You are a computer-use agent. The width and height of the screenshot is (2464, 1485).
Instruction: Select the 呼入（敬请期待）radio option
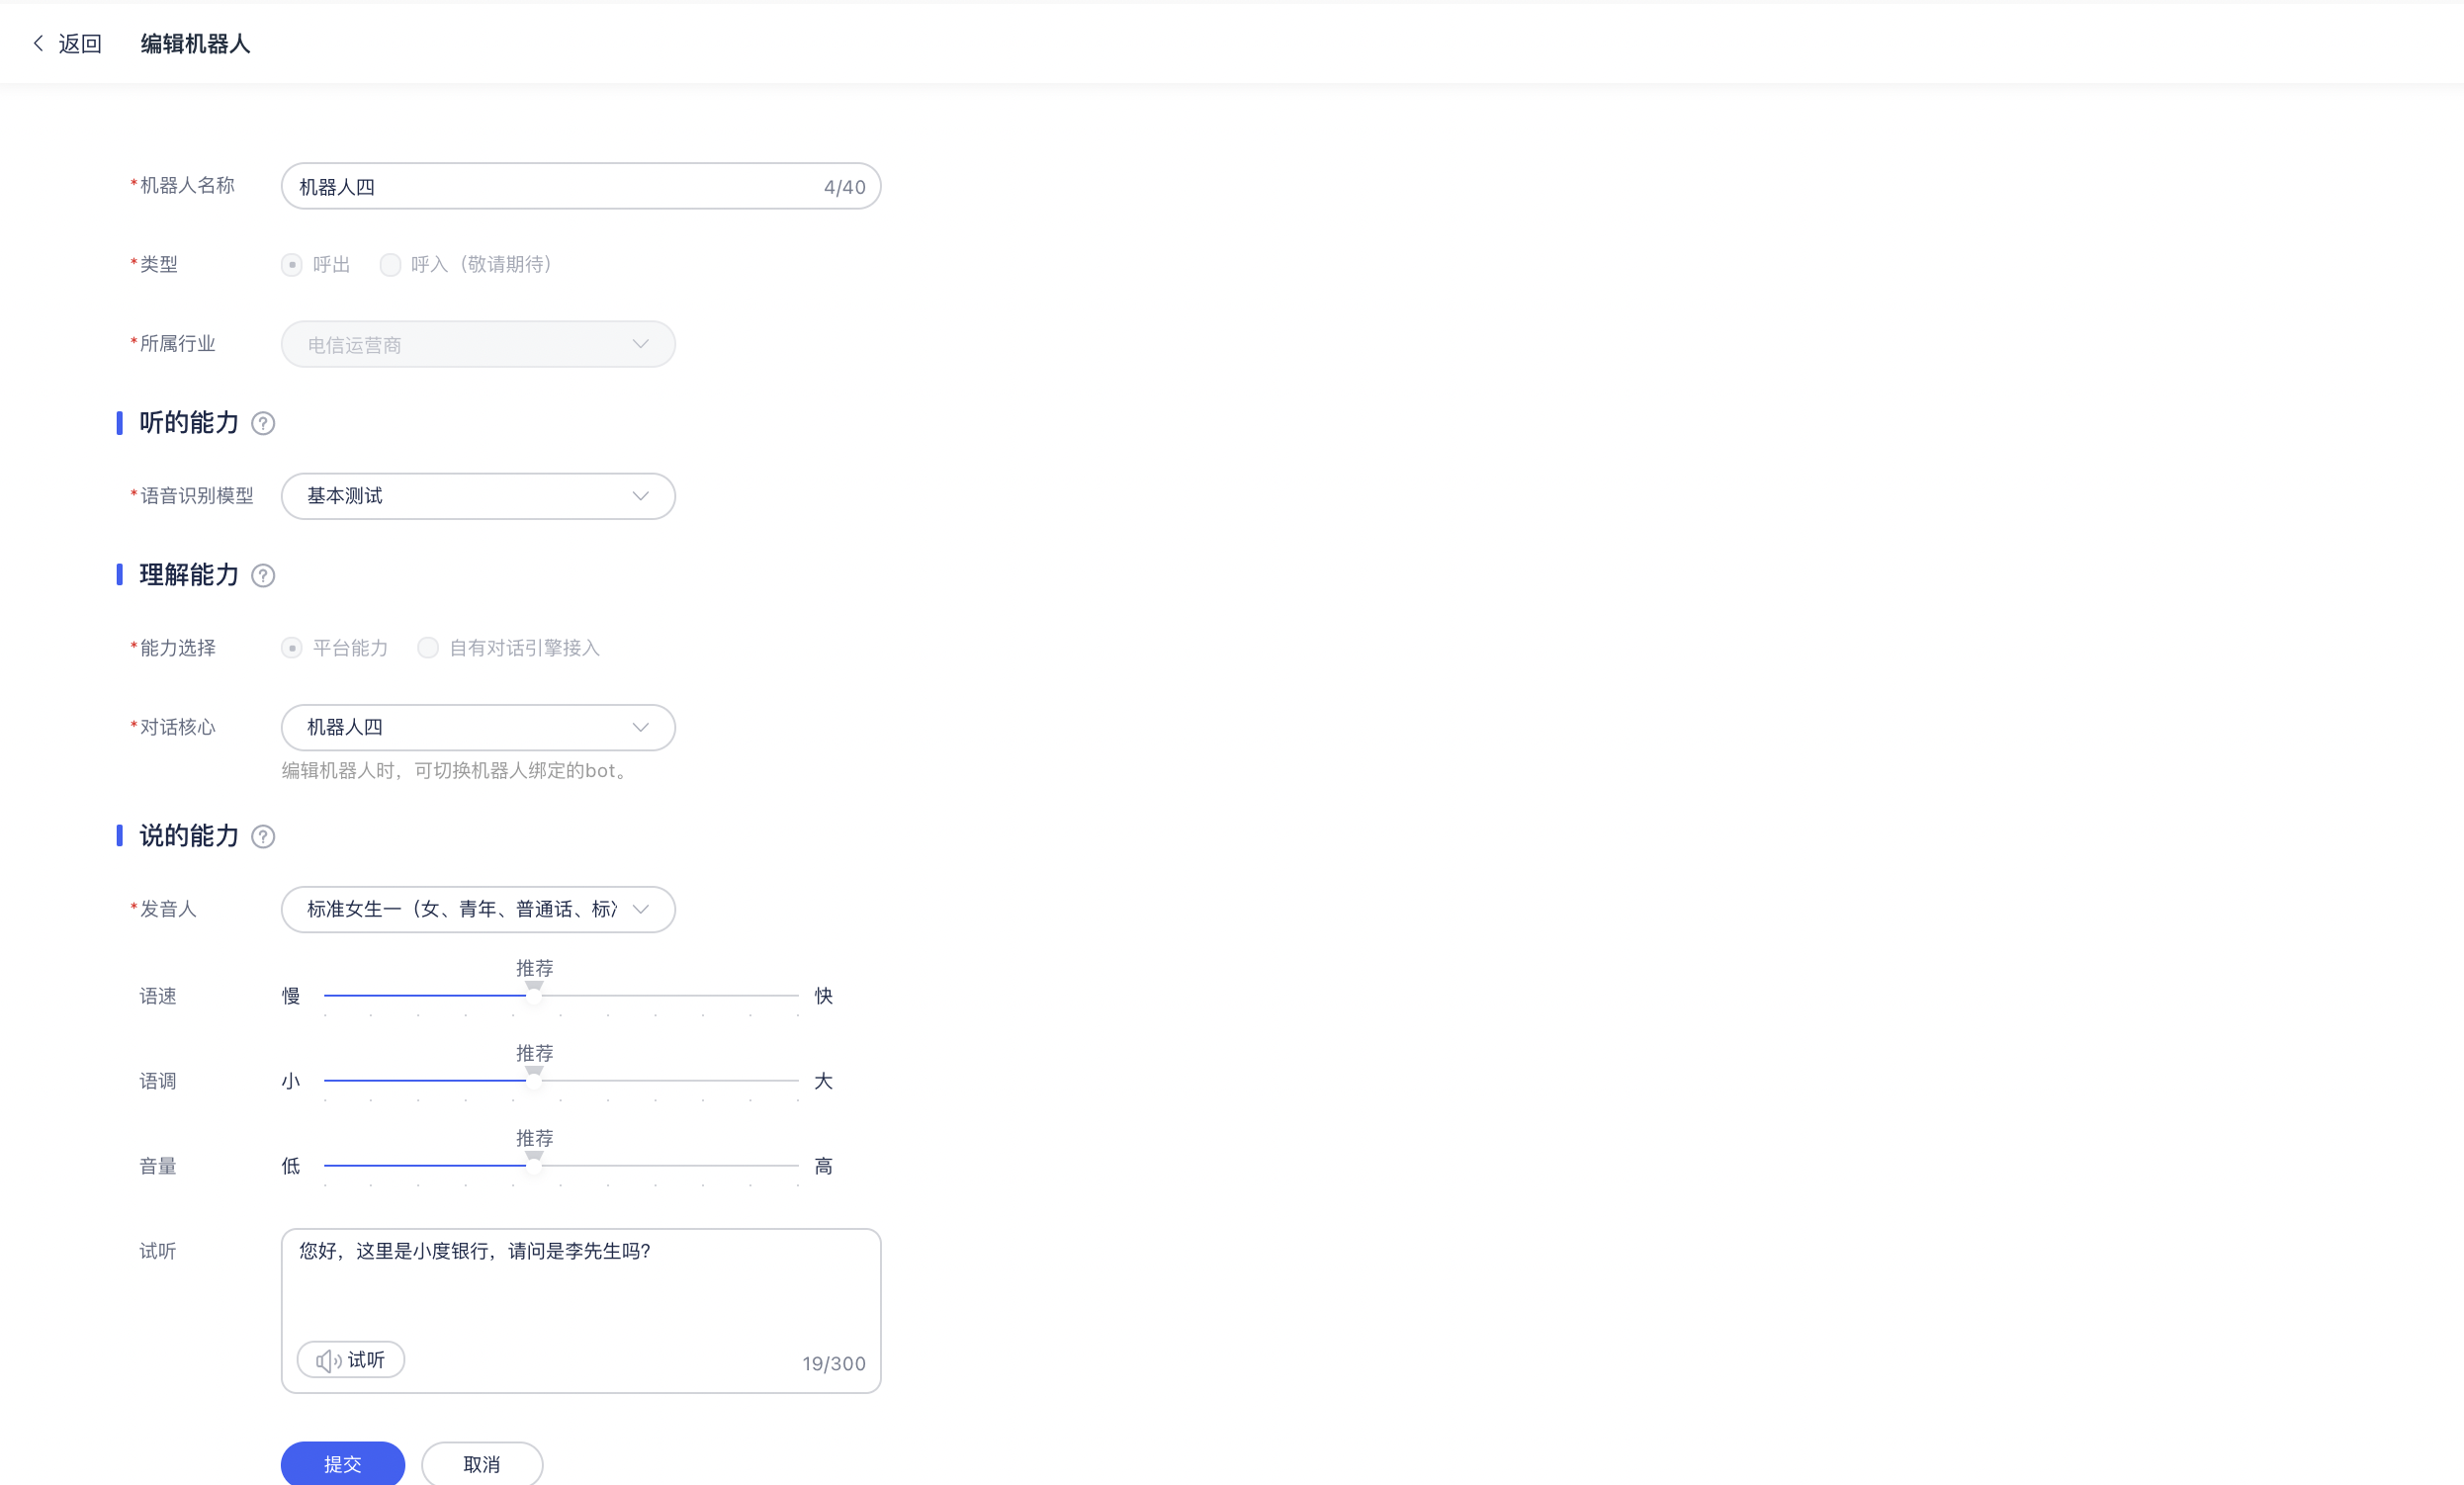click(390, 265)
